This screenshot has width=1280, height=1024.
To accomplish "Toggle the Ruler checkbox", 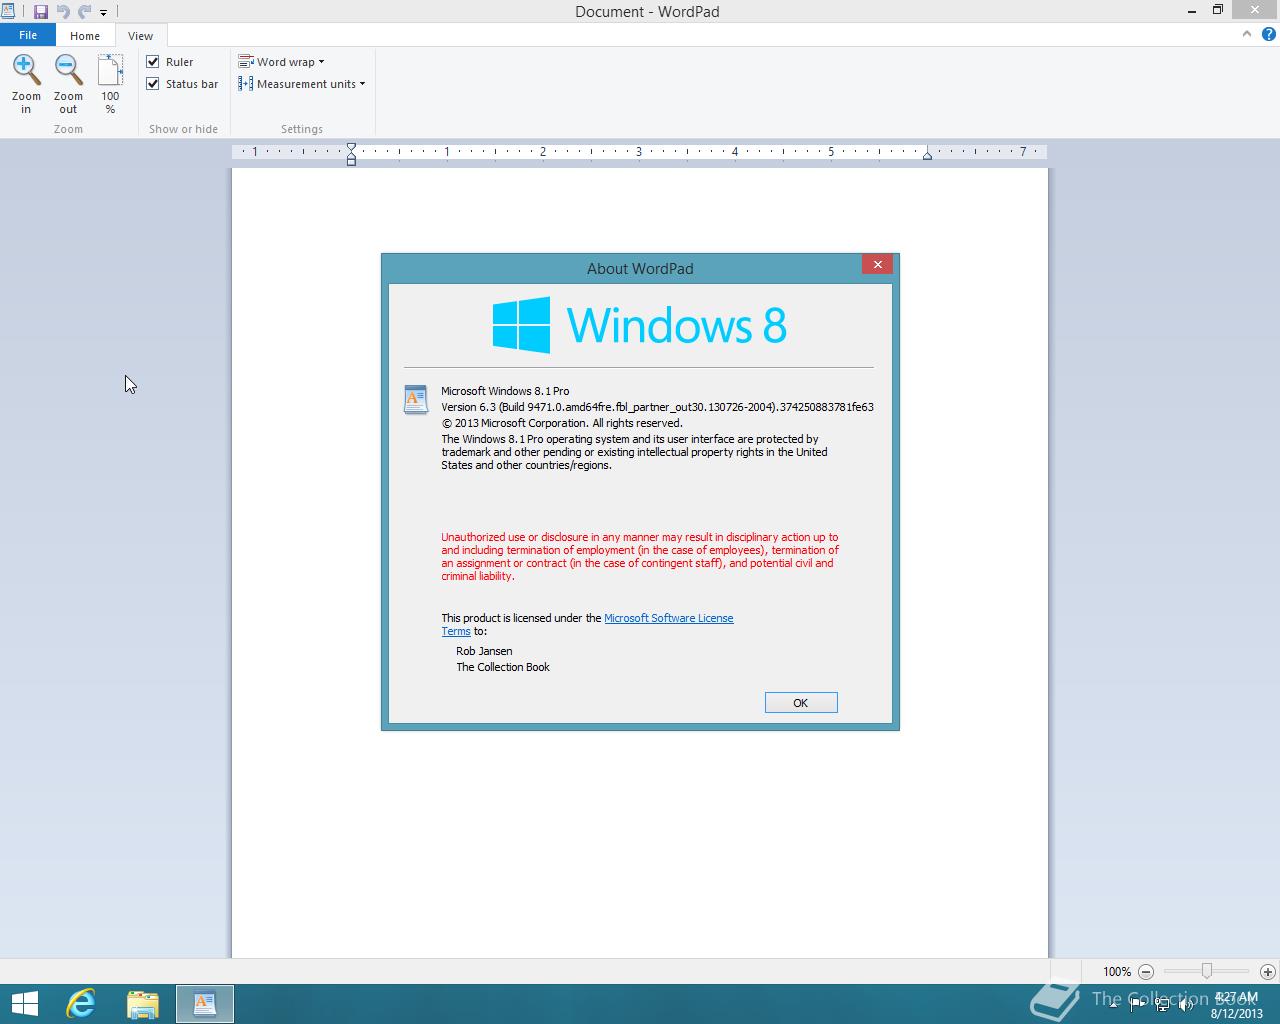I will 153,62.
